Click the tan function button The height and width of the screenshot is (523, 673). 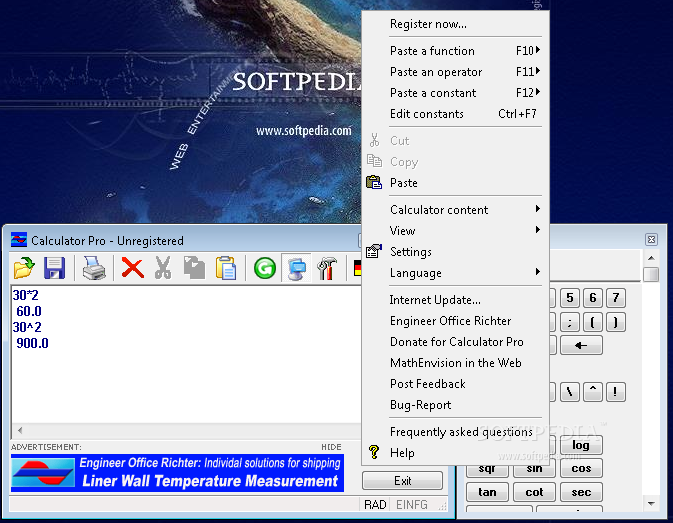[487, 492]
